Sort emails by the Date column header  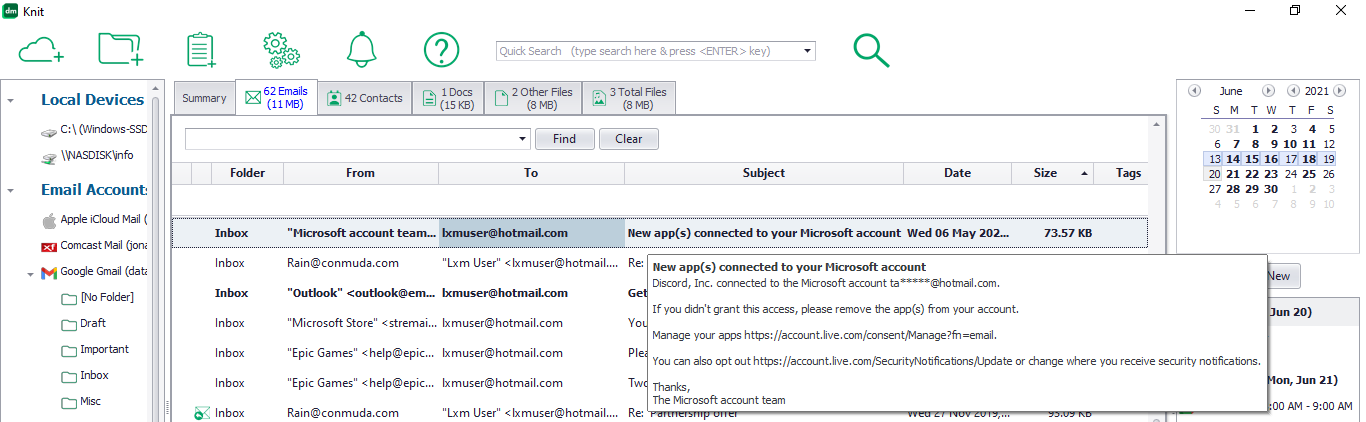click(957, 173)
